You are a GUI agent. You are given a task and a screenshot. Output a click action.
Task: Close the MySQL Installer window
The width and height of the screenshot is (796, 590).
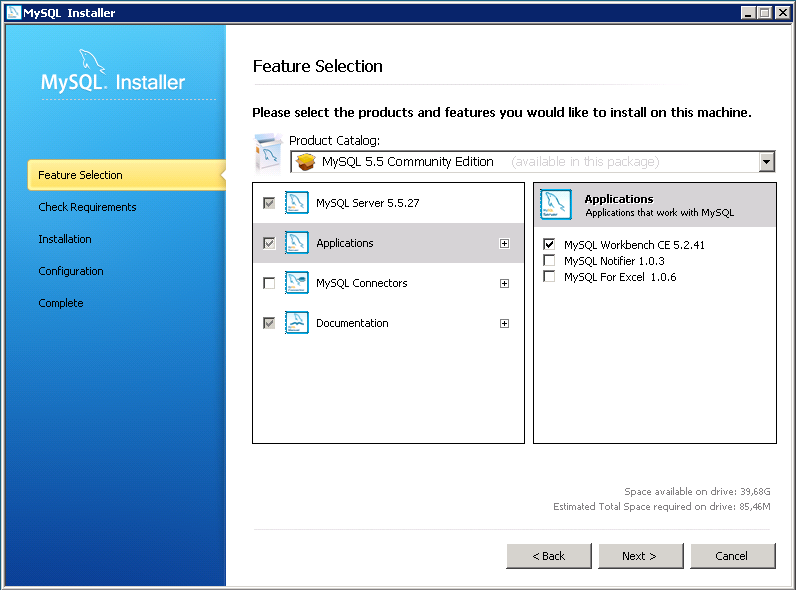(x=783, y=13)
